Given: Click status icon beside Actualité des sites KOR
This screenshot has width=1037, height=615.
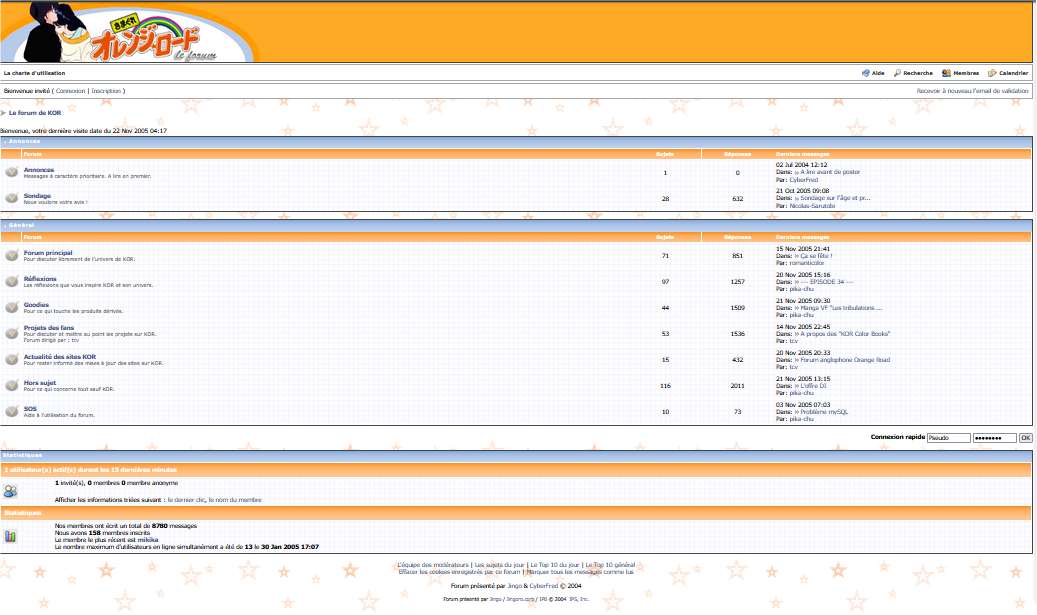Looking at the screenshot, I should point(12,359).
